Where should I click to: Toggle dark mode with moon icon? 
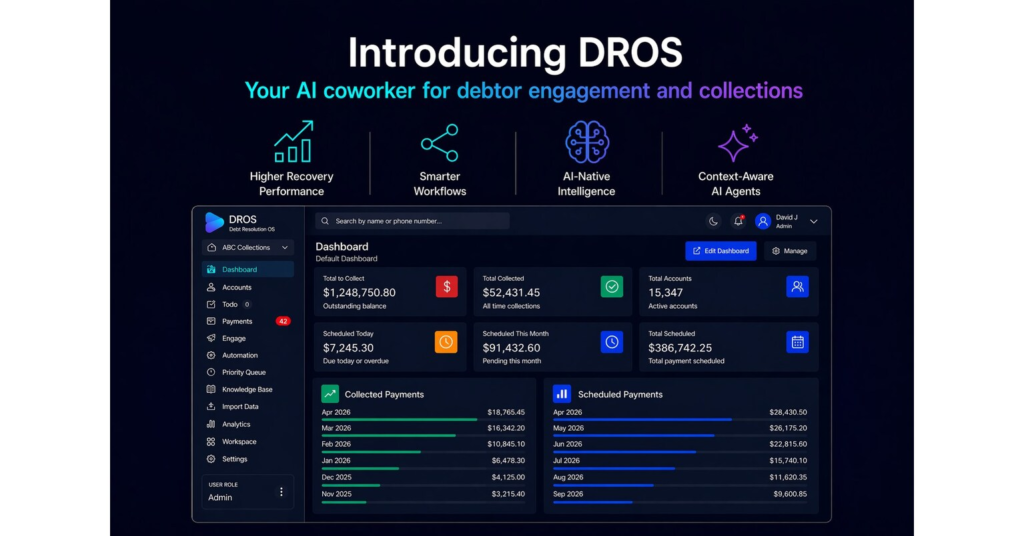pos(713,221)
